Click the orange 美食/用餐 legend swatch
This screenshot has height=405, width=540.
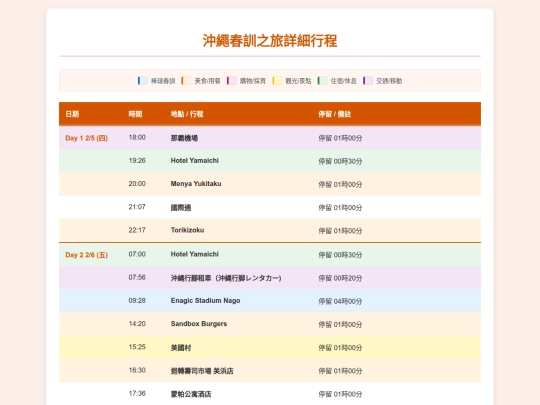pos(186,81)
